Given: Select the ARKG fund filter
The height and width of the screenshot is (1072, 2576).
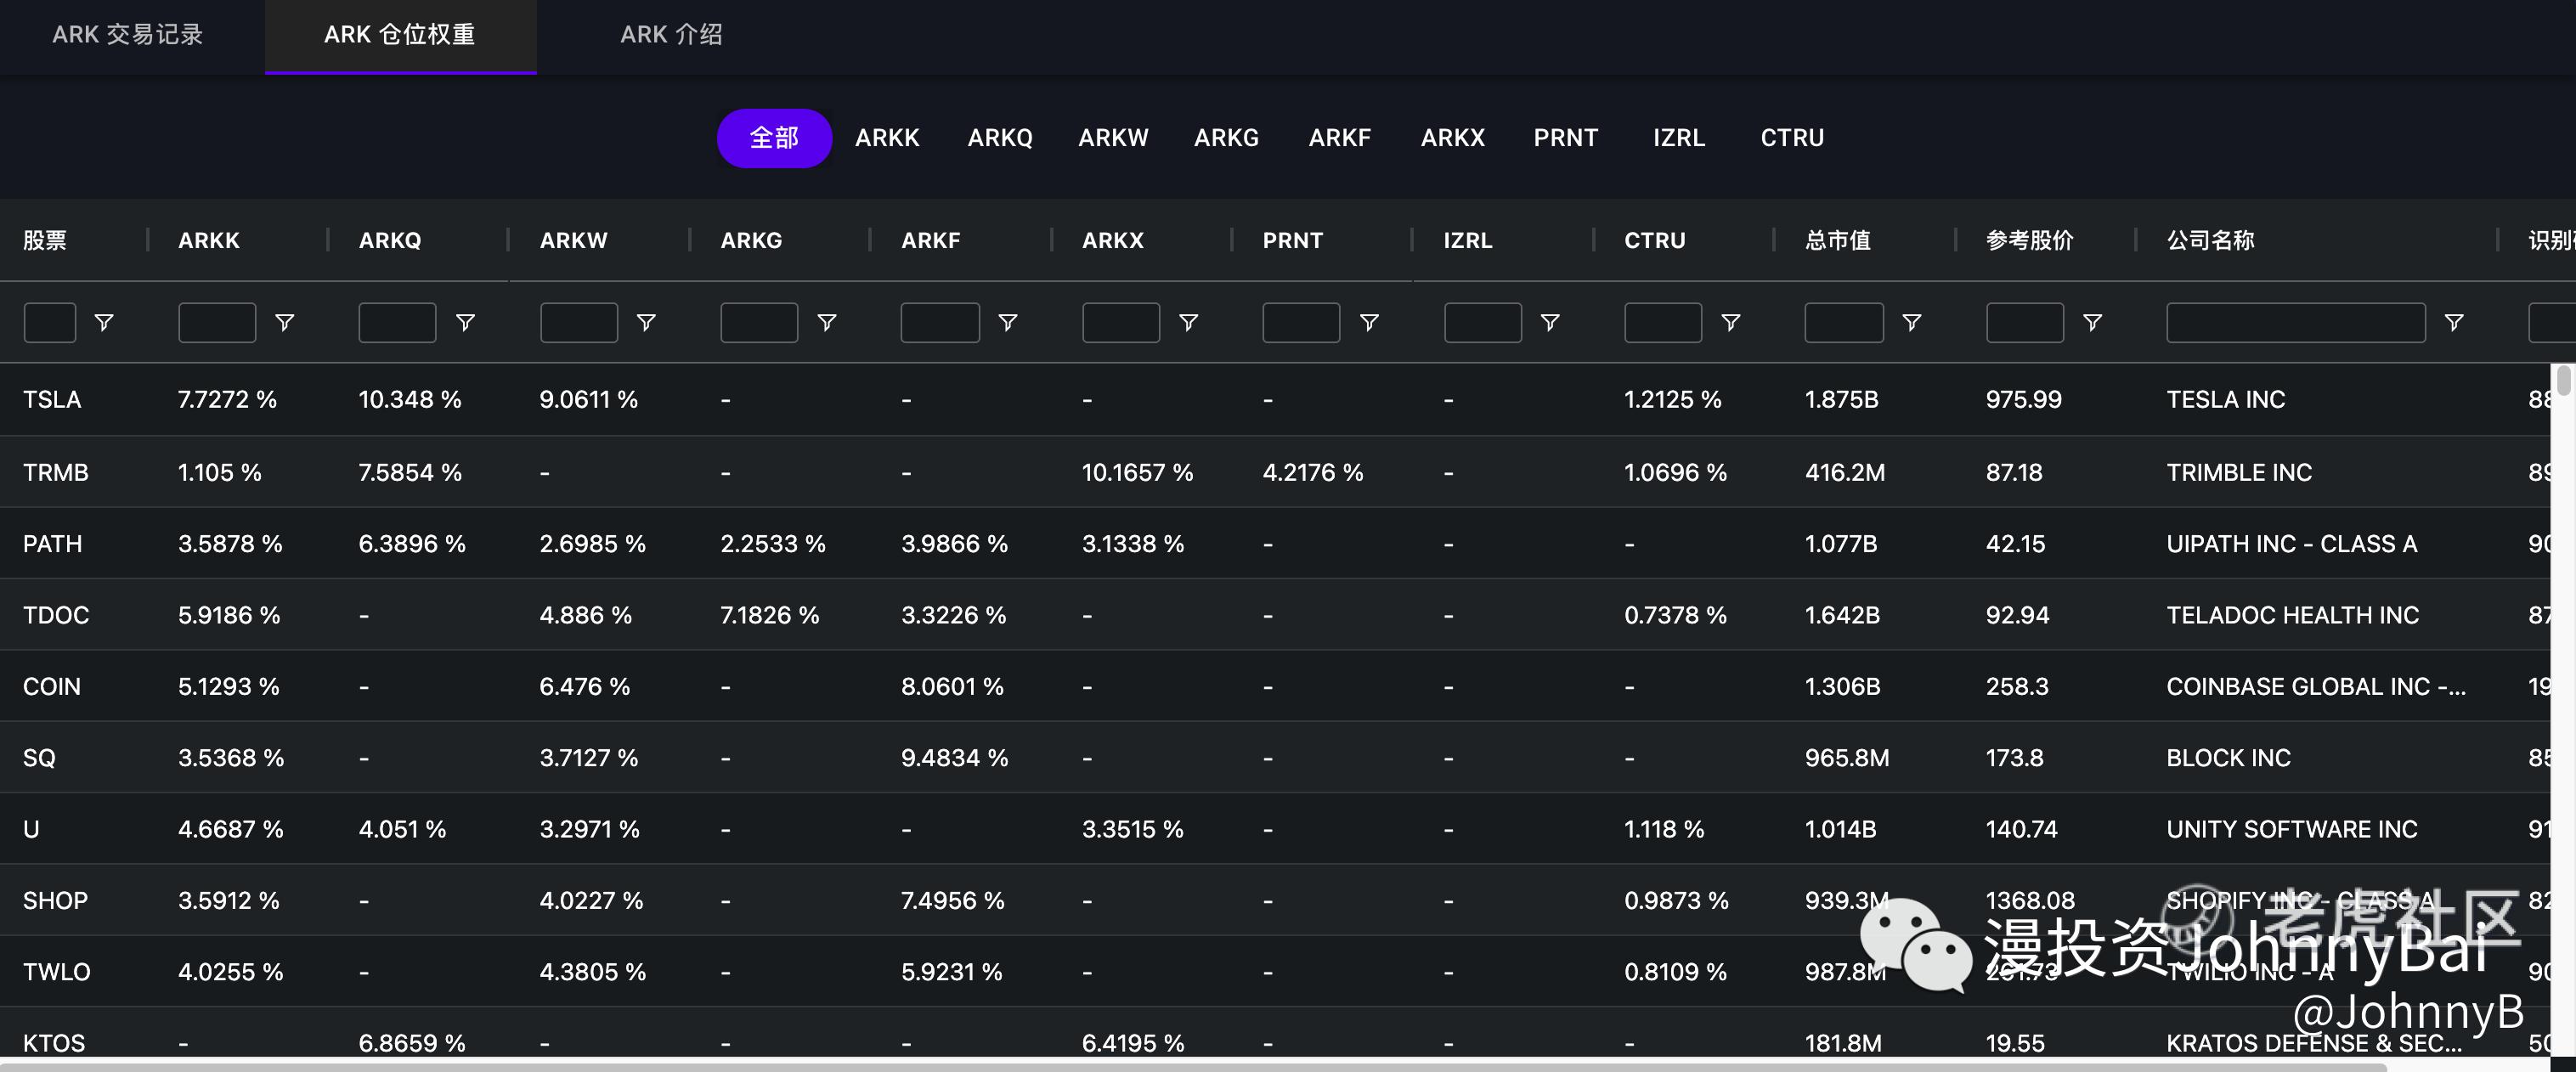Looking at the screenshot, I should [1226, 138].
